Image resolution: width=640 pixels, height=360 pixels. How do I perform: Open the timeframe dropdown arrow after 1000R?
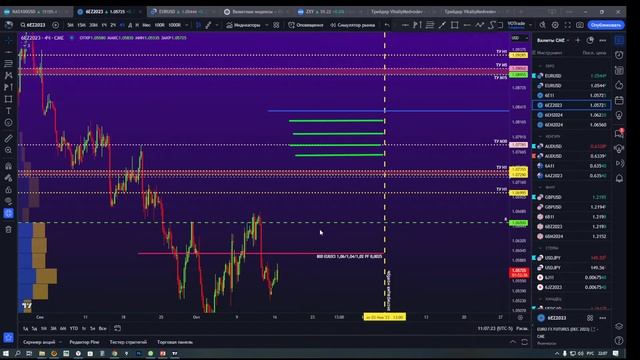[x=187, y=25]
